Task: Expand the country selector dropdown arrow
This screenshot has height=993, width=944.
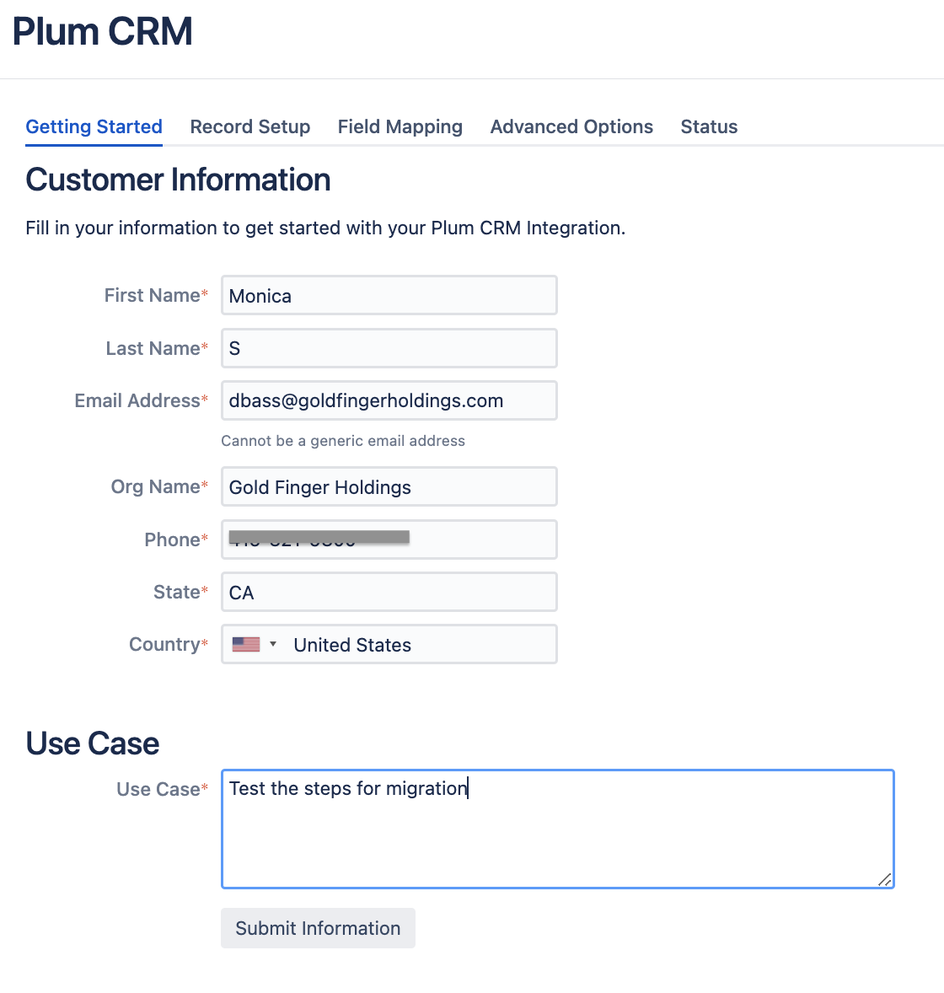Action: point(273,645)
